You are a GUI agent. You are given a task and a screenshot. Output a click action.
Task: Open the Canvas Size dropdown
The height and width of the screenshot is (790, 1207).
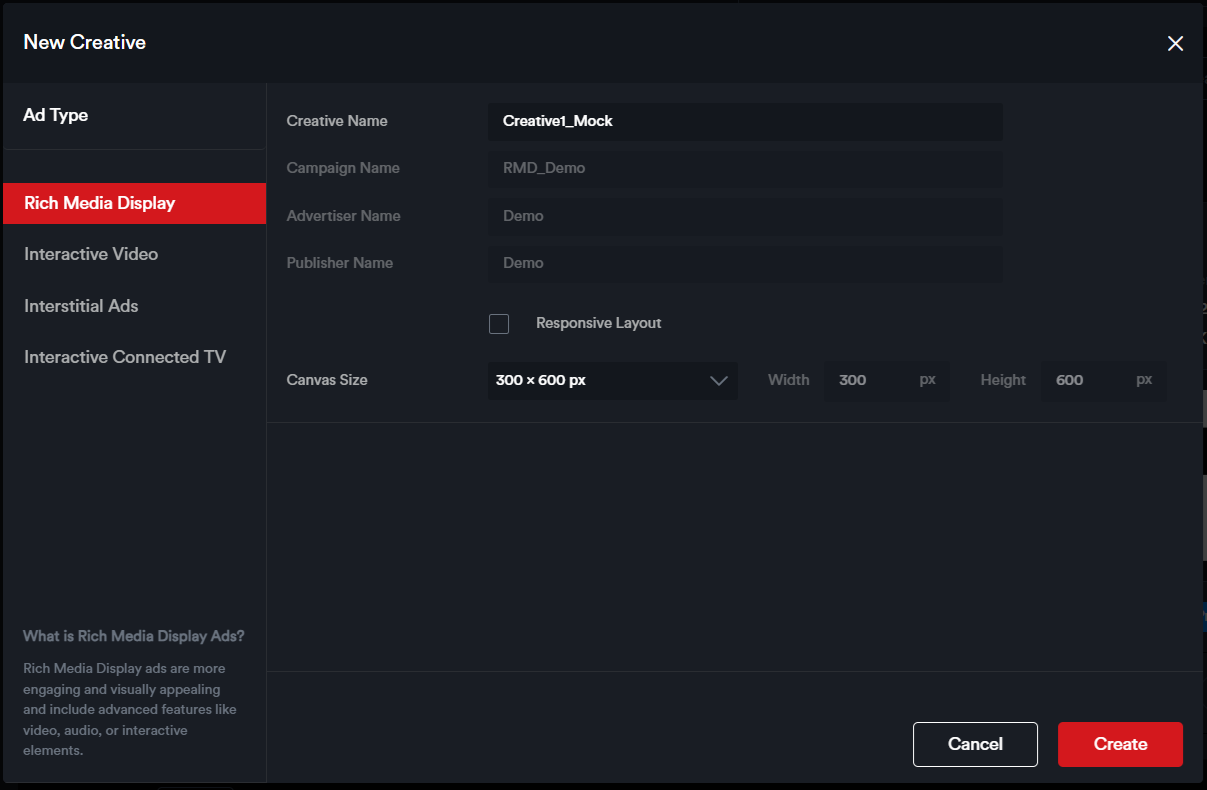click(x=600, y=380)
